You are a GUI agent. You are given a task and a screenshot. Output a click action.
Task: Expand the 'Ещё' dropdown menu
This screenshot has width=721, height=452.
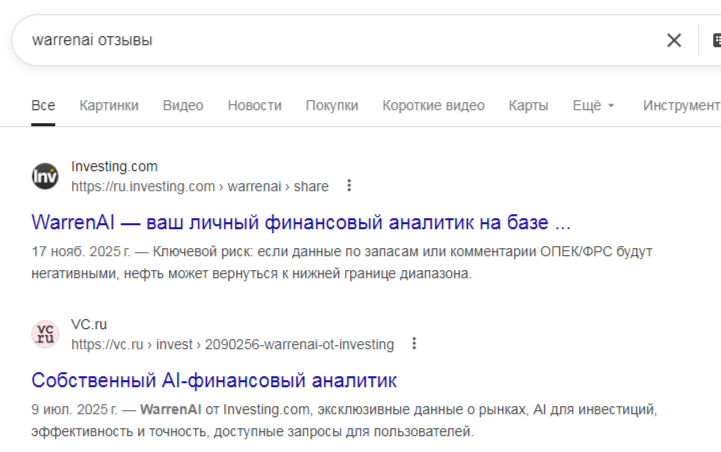(593, 105)
